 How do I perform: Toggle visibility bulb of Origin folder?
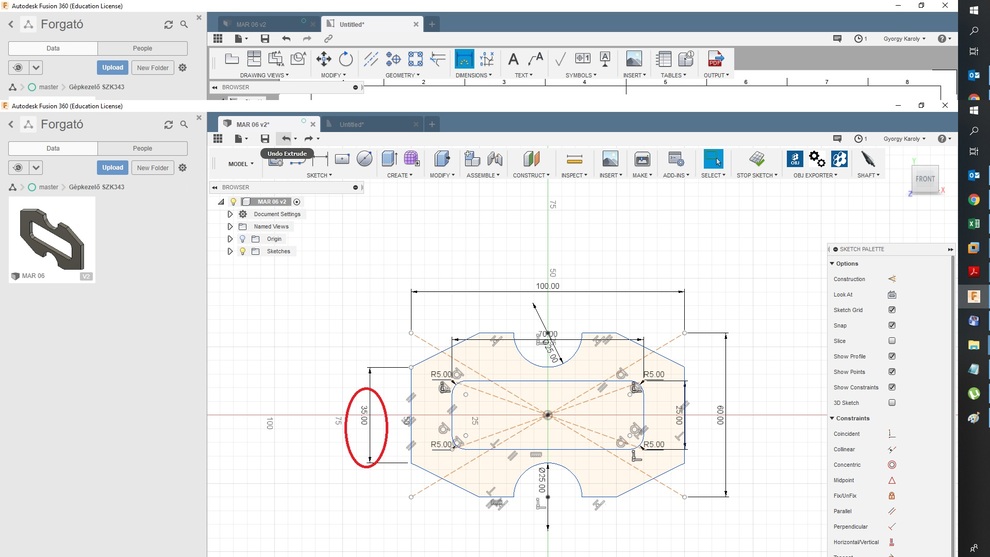click(242, 239)
